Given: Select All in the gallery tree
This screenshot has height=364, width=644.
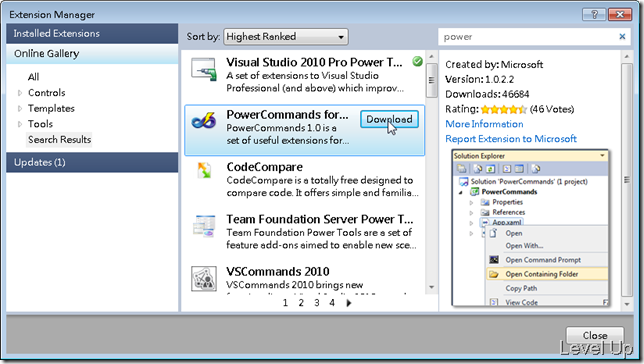Looking at the screenshot, I should coord(33,77).
